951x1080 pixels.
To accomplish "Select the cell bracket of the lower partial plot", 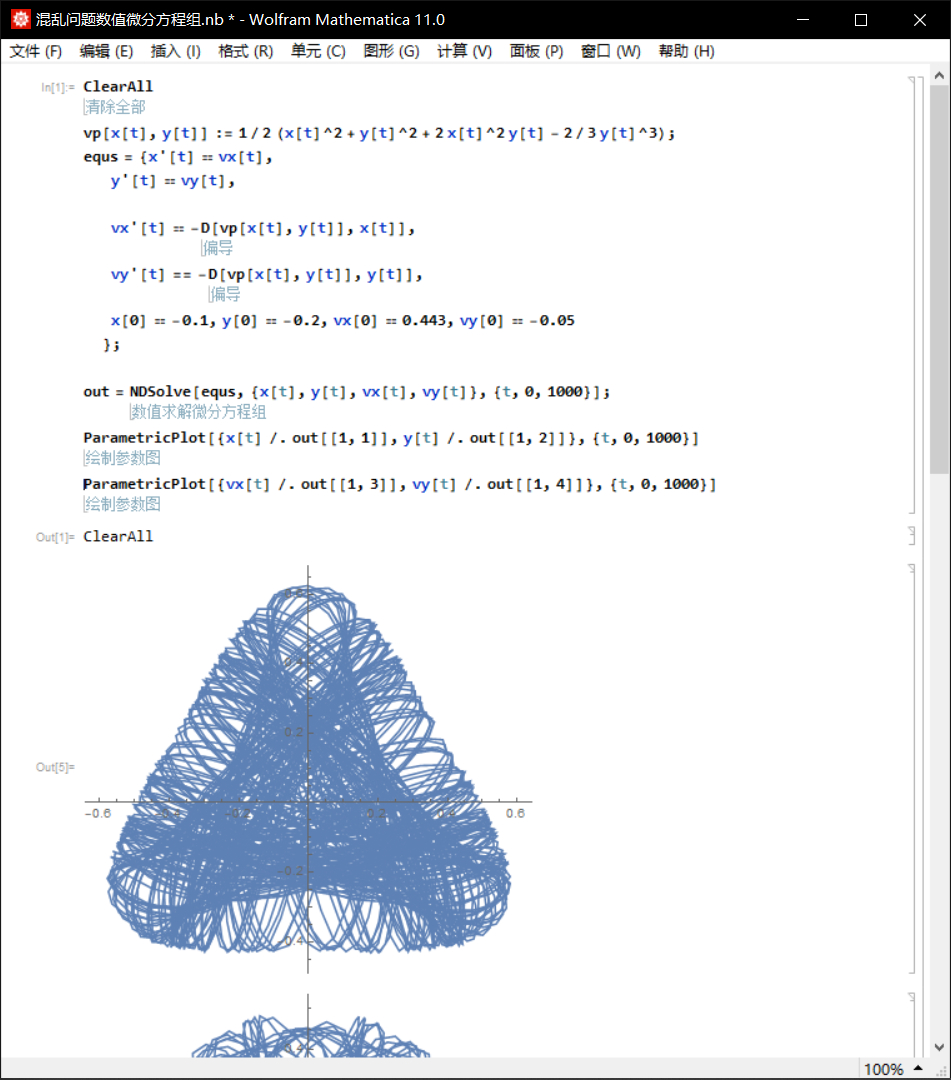I will point(912,1025).
